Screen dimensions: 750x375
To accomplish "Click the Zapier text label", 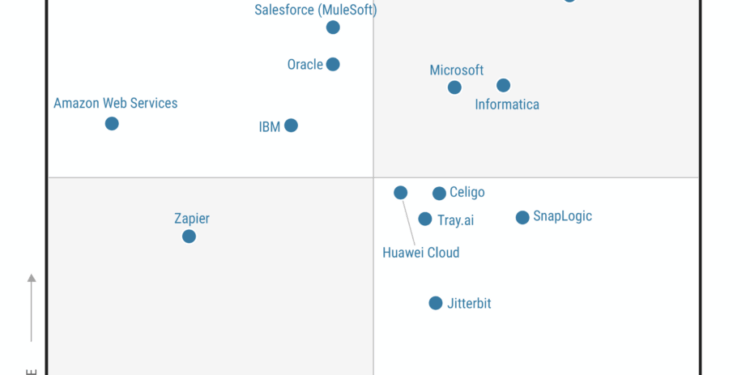I will pos(192,219).
